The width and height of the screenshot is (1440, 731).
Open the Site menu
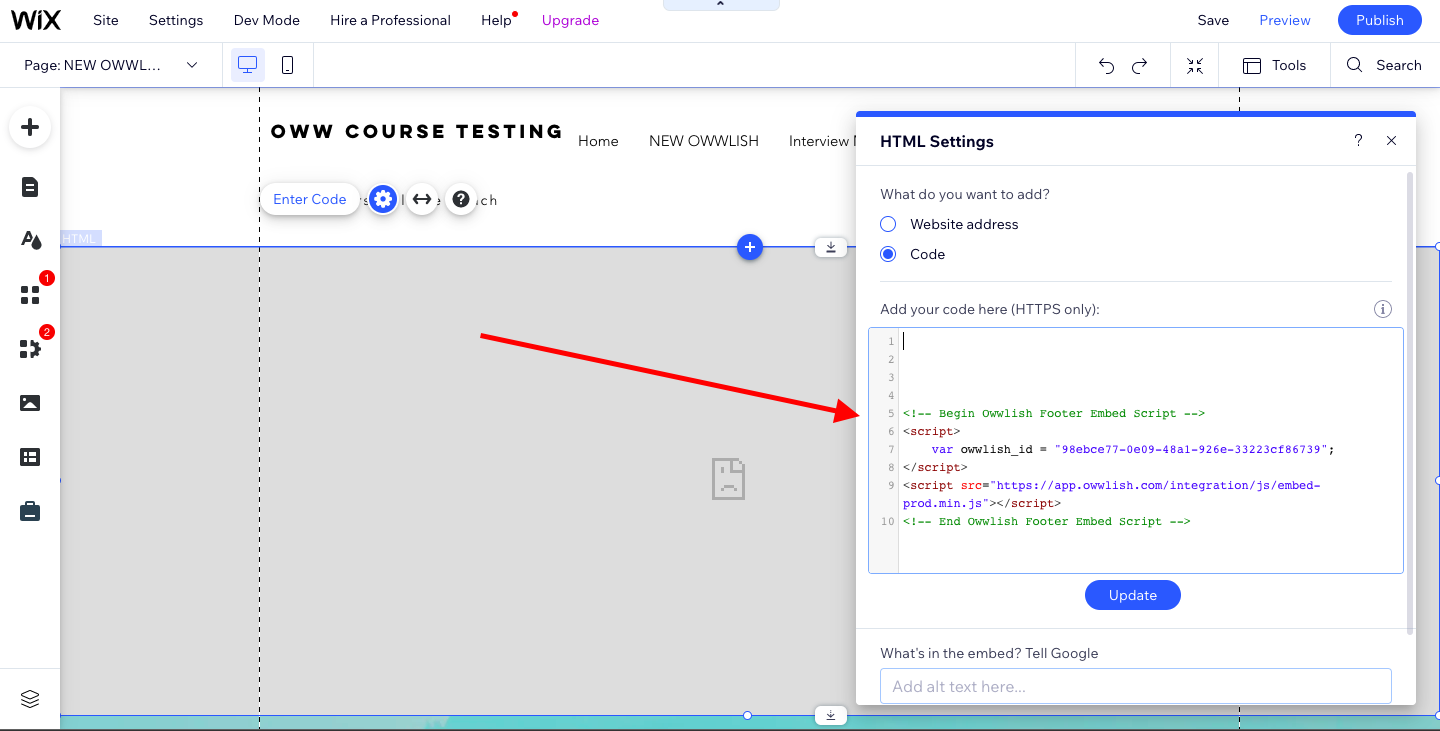(105, 20)
